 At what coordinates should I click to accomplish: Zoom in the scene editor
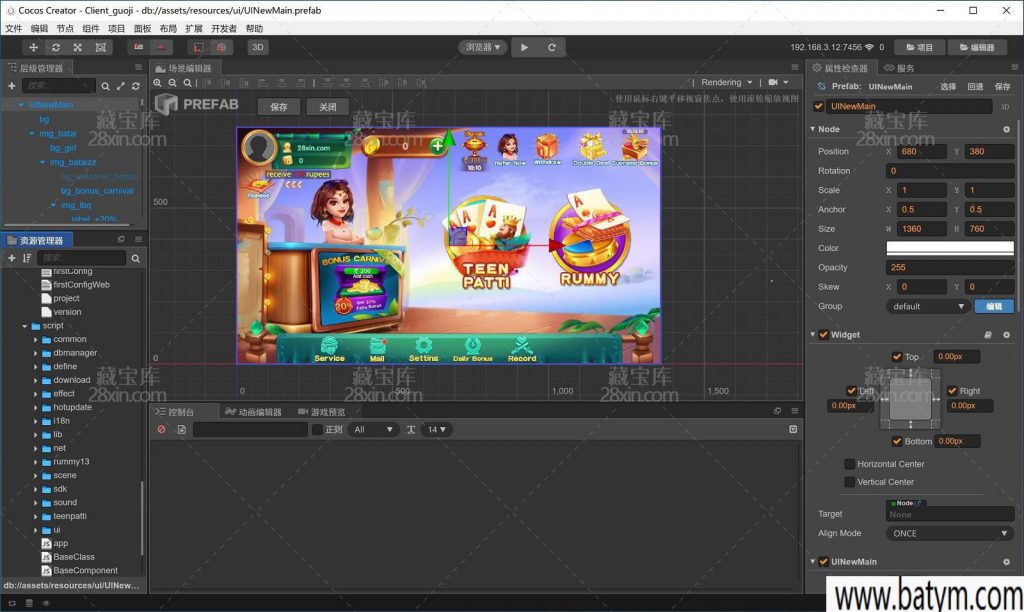(x=157, y=83)
